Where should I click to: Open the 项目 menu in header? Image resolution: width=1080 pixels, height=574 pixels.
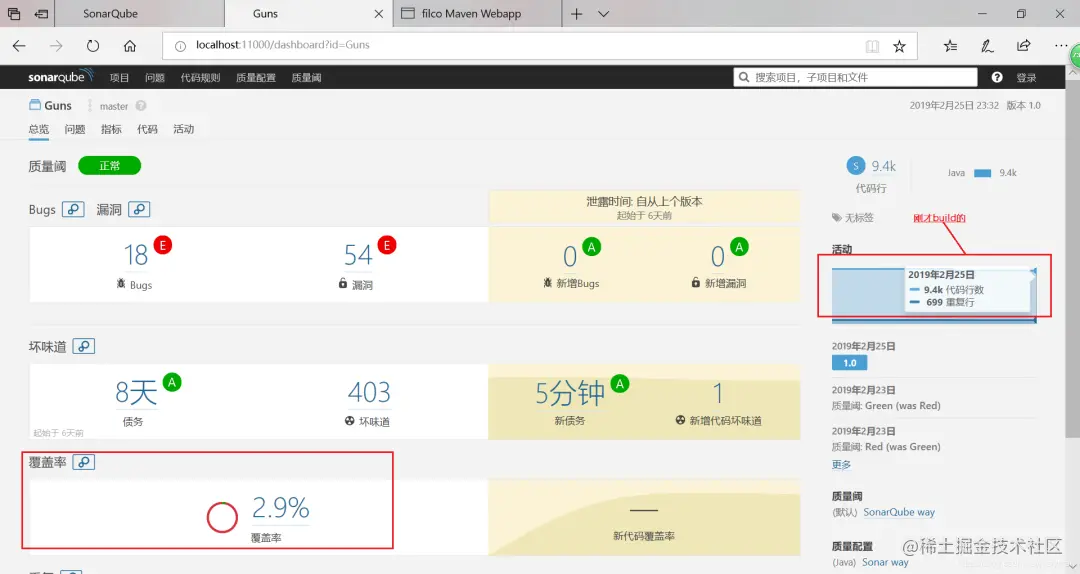click(x=119, y=77)
